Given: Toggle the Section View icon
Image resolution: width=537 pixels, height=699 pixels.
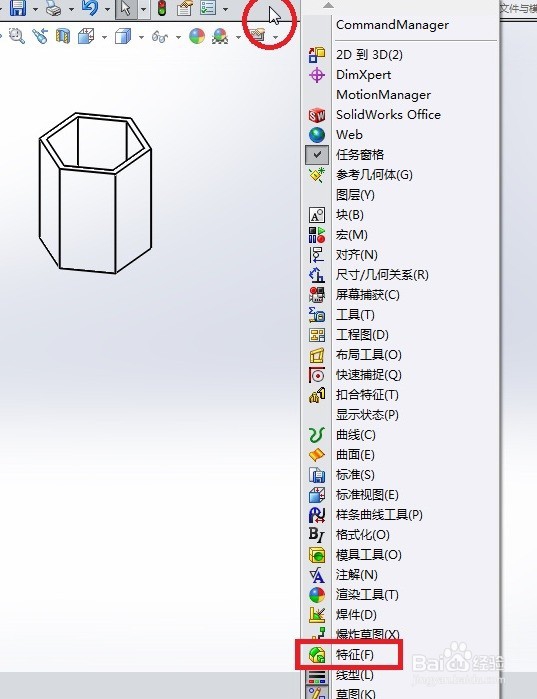Looking at the screenshot, I should click(x=63, y=36).
